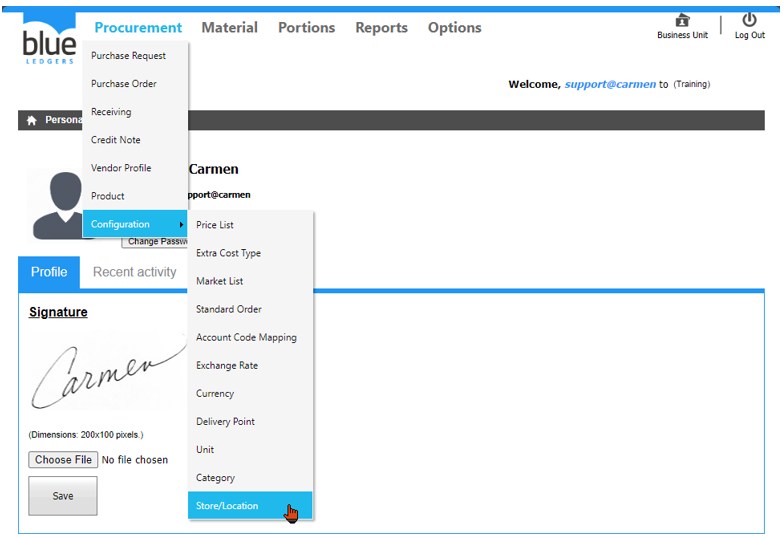The width and height of the screenshot is (783, 537).
Task: Select Store/Location in Configuration submenu
Action: click(x=227, y=506)
